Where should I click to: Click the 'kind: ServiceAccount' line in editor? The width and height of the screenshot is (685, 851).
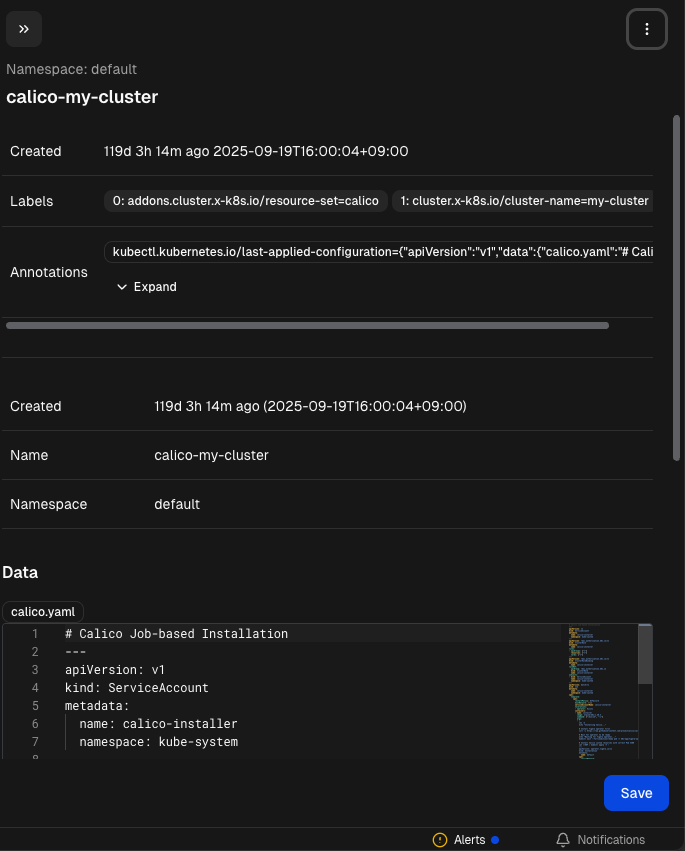[136, 688]
